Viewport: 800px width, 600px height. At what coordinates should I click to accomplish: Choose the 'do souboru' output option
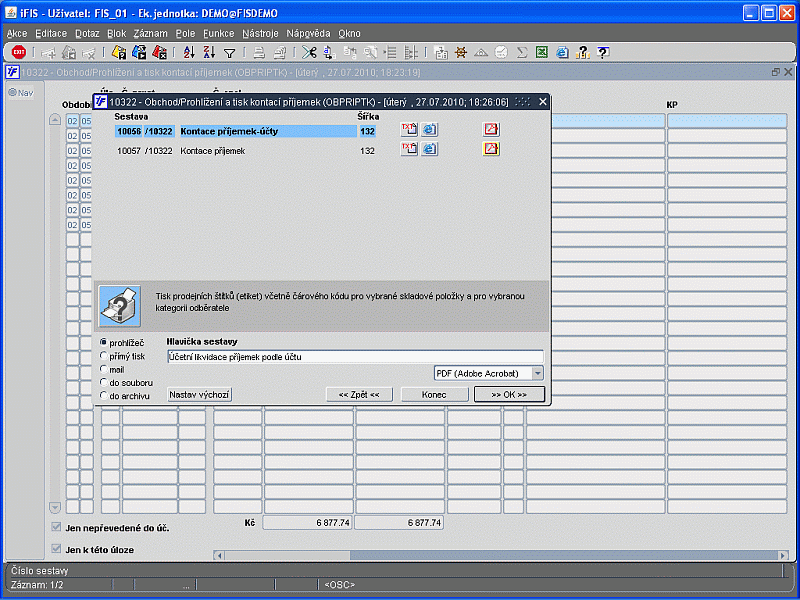(104, 382)
